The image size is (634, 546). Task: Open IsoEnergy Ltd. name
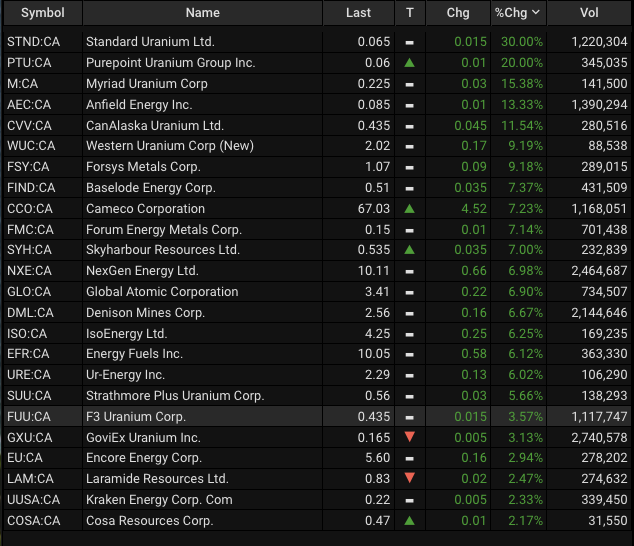click(127, 334)
